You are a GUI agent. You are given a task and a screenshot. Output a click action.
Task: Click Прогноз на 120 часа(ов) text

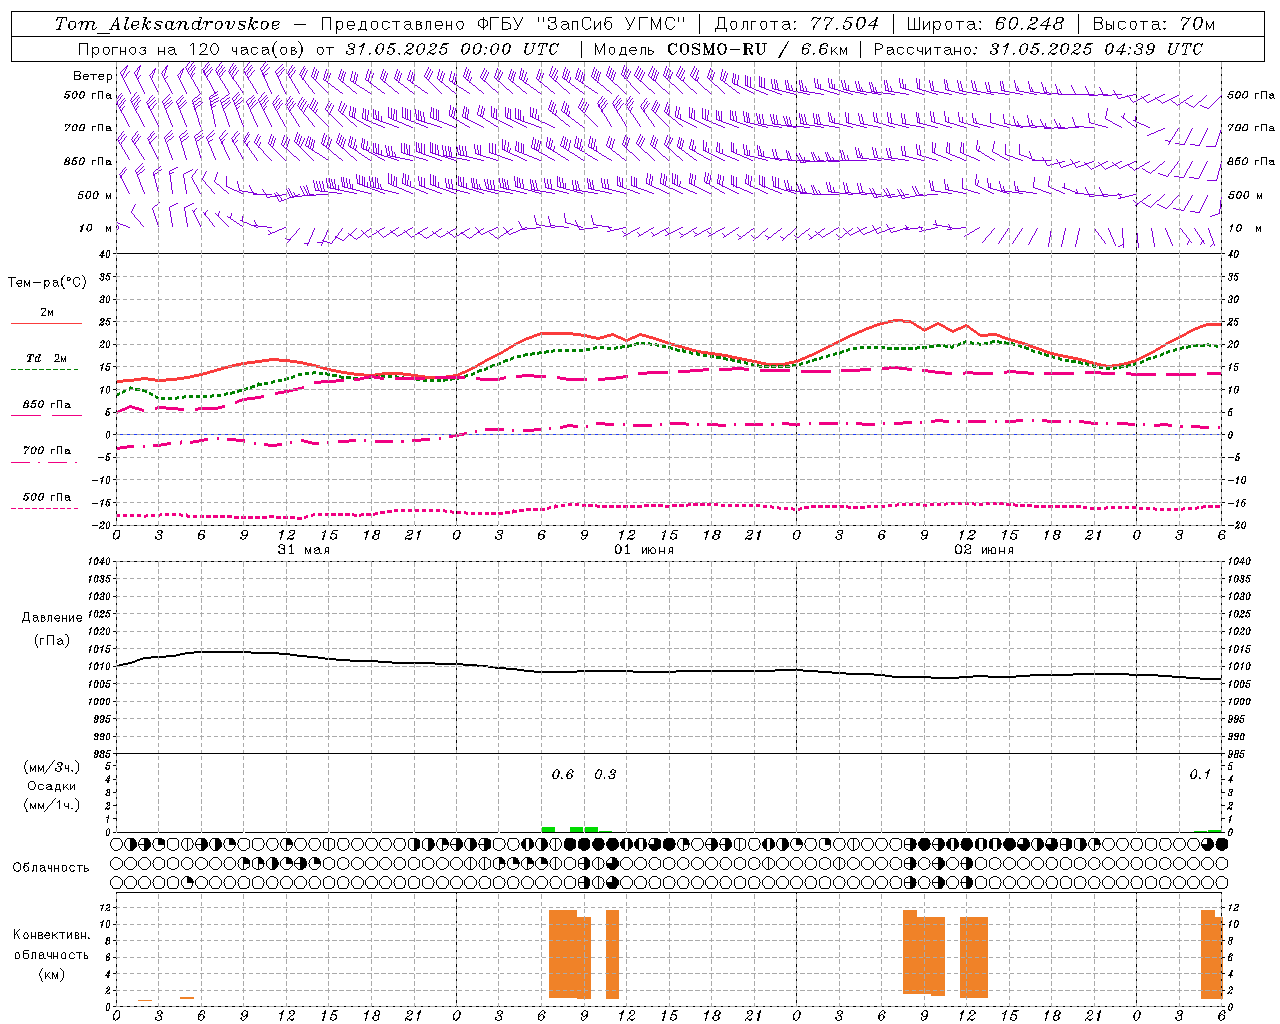click(x=194, y=49)
